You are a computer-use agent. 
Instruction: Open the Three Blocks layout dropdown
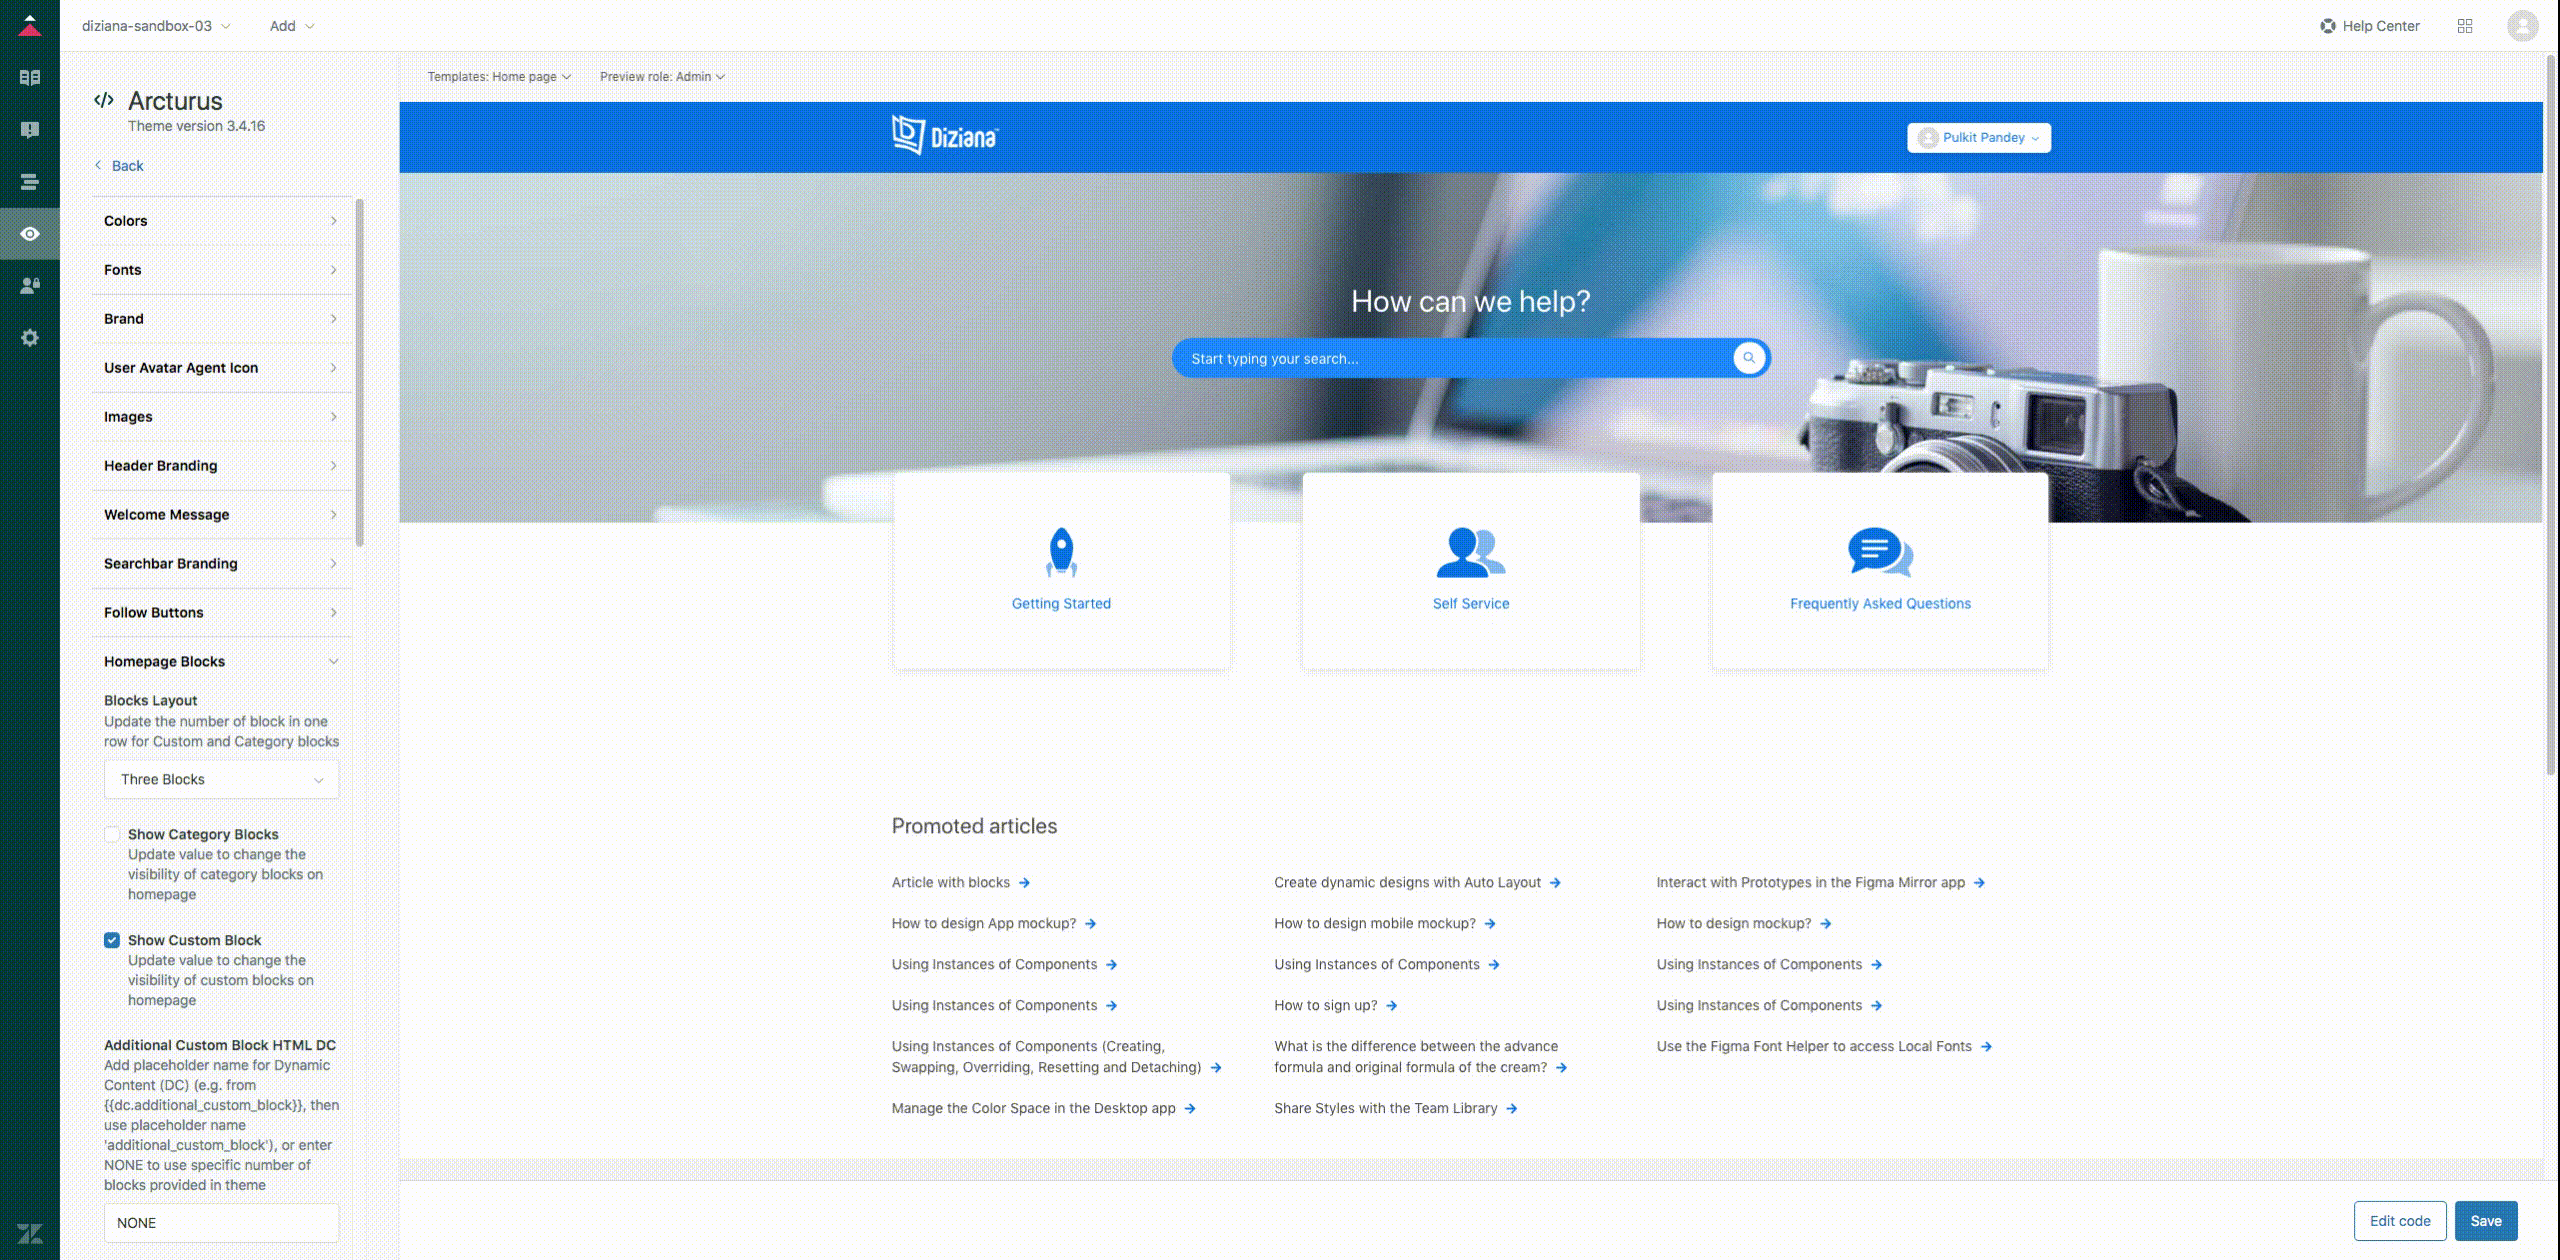point(221,780)
